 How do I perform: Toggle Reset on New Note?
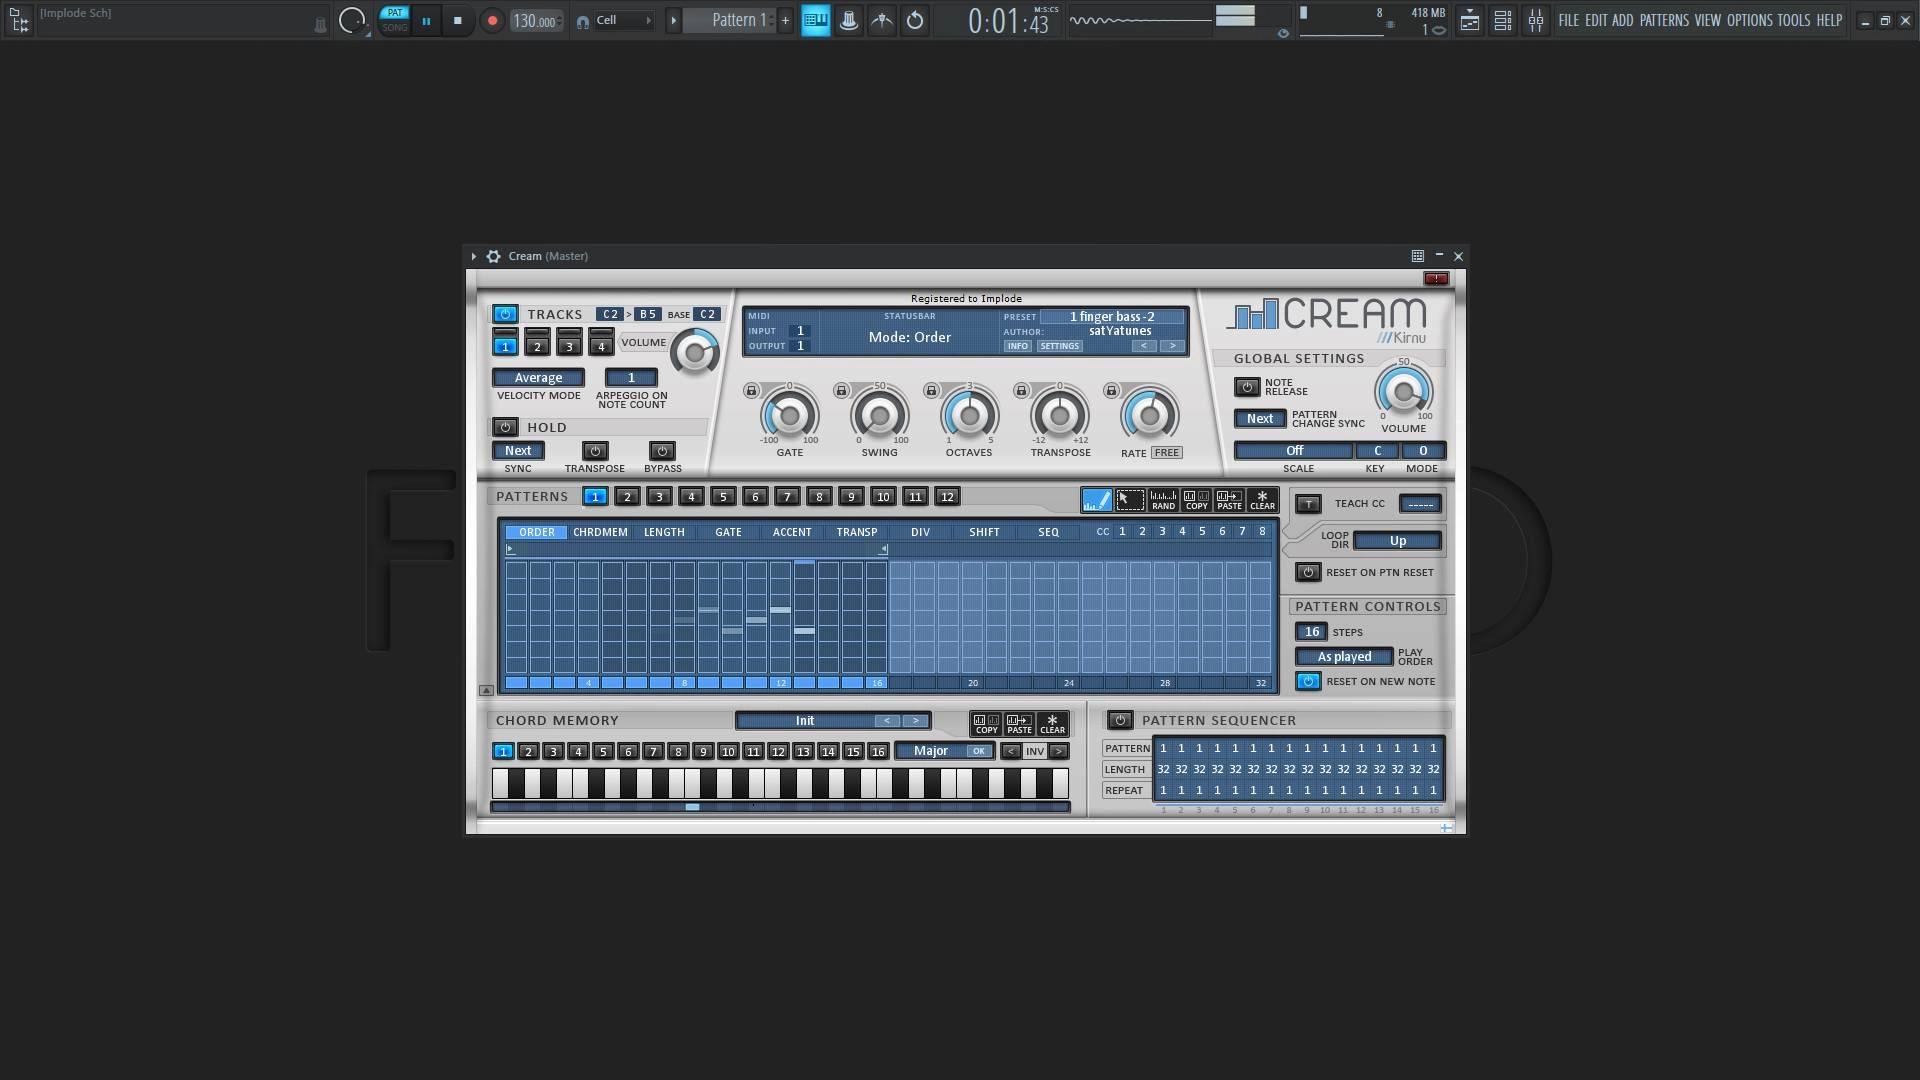[x=1308, y=681]
